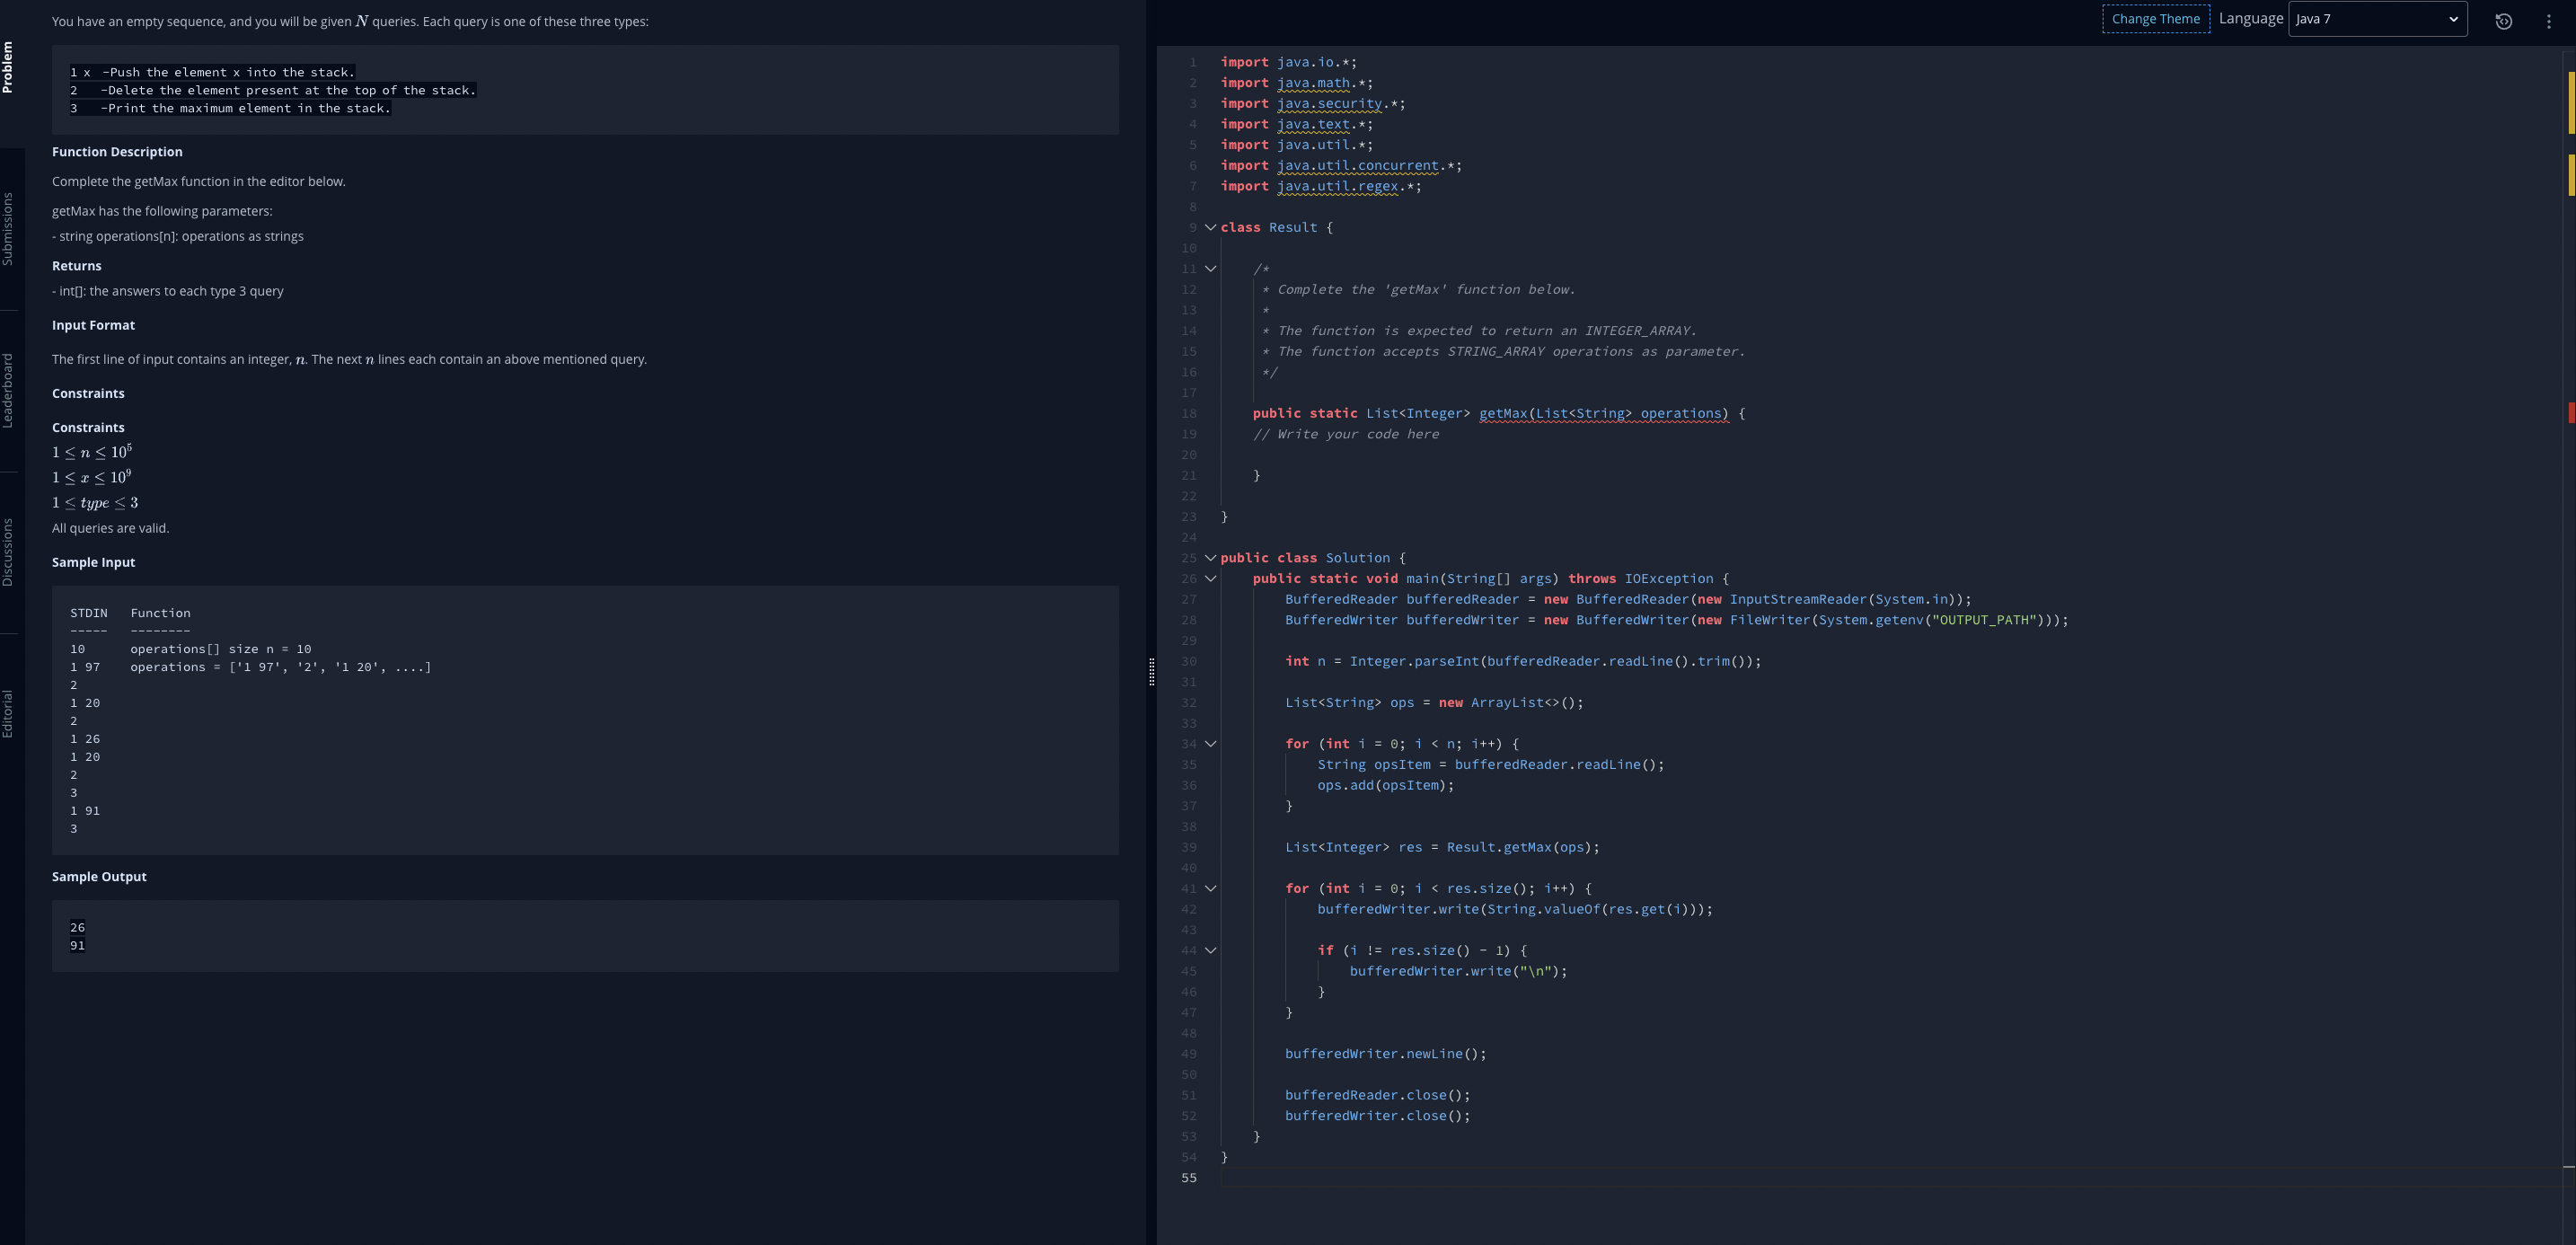Collapse the comment block at line 11
This screenshot has height=1245, width=2576.
pos(1210,269)
